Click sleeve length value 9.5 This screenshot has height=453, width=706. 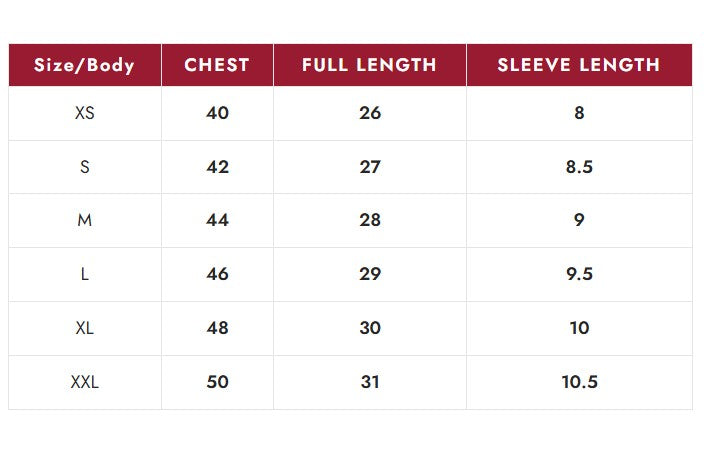(579, 274)
